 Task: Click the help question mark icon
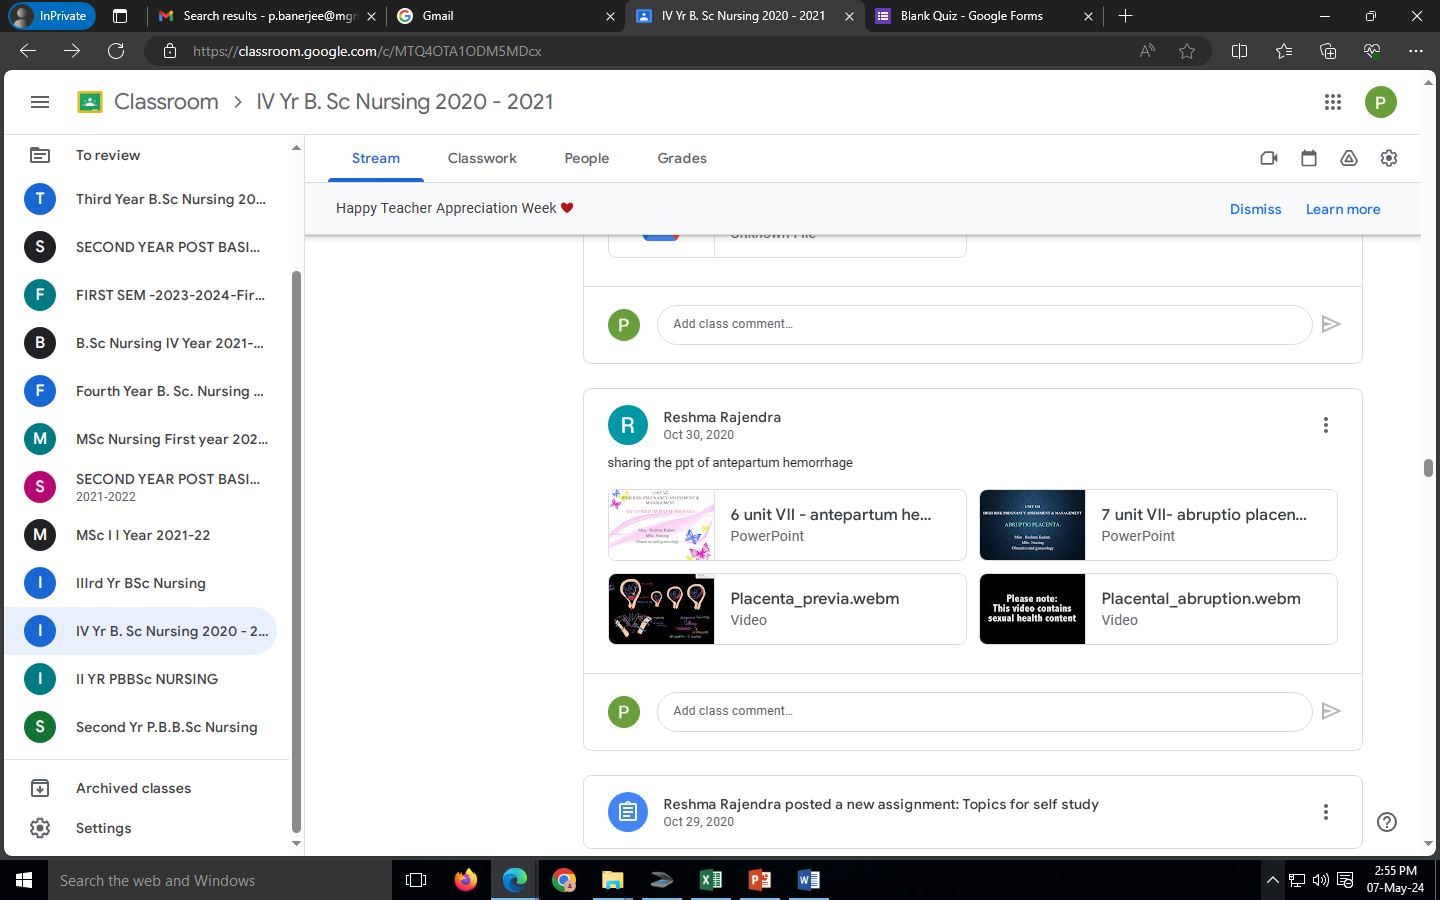[1387, 822]
